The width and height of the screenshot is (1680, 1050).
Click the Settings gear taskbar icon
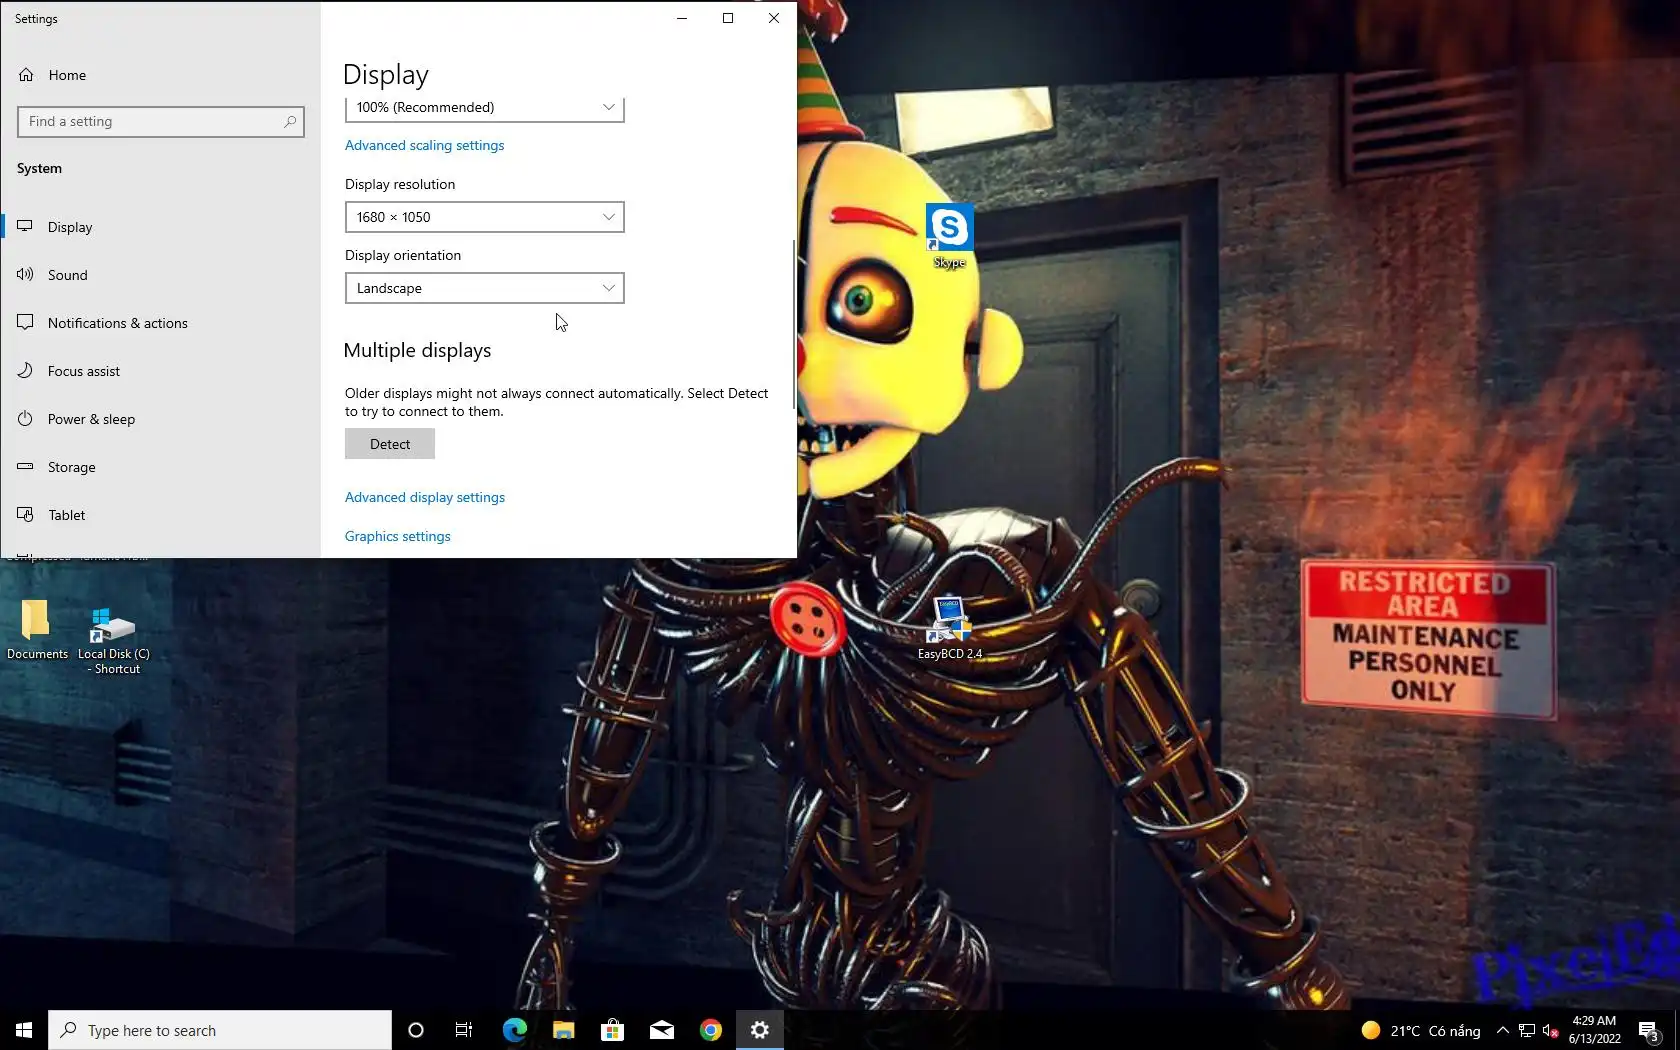point(760,1030)
